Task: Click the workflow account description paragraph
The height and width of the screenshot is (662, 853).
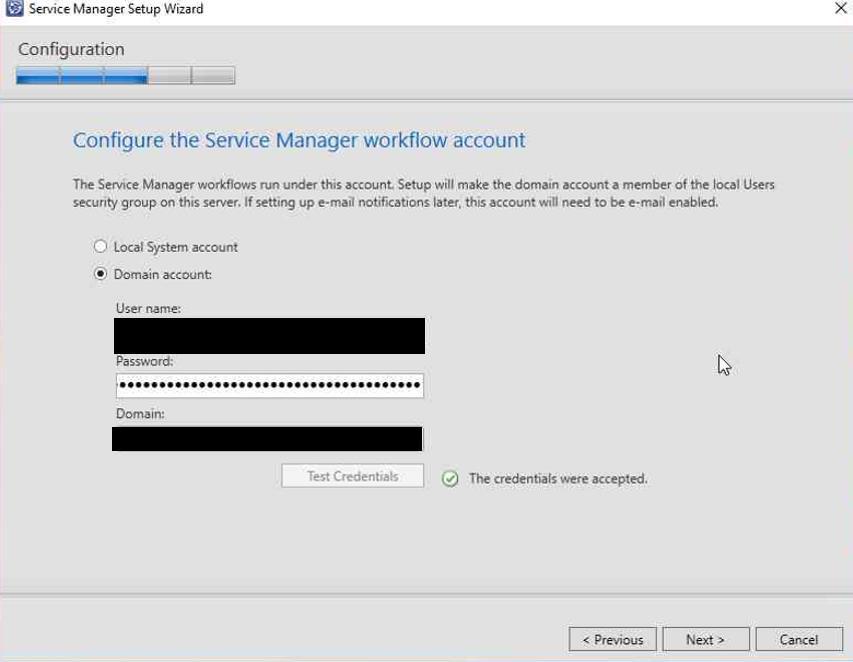Action: click(424, 193)
